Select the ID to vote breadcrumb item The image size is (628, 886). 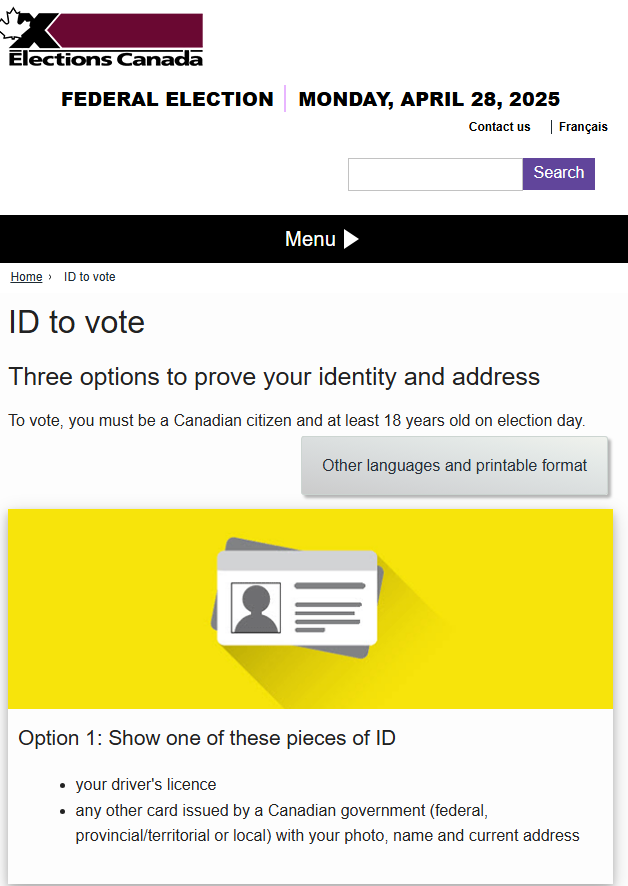tap(89, 277)
